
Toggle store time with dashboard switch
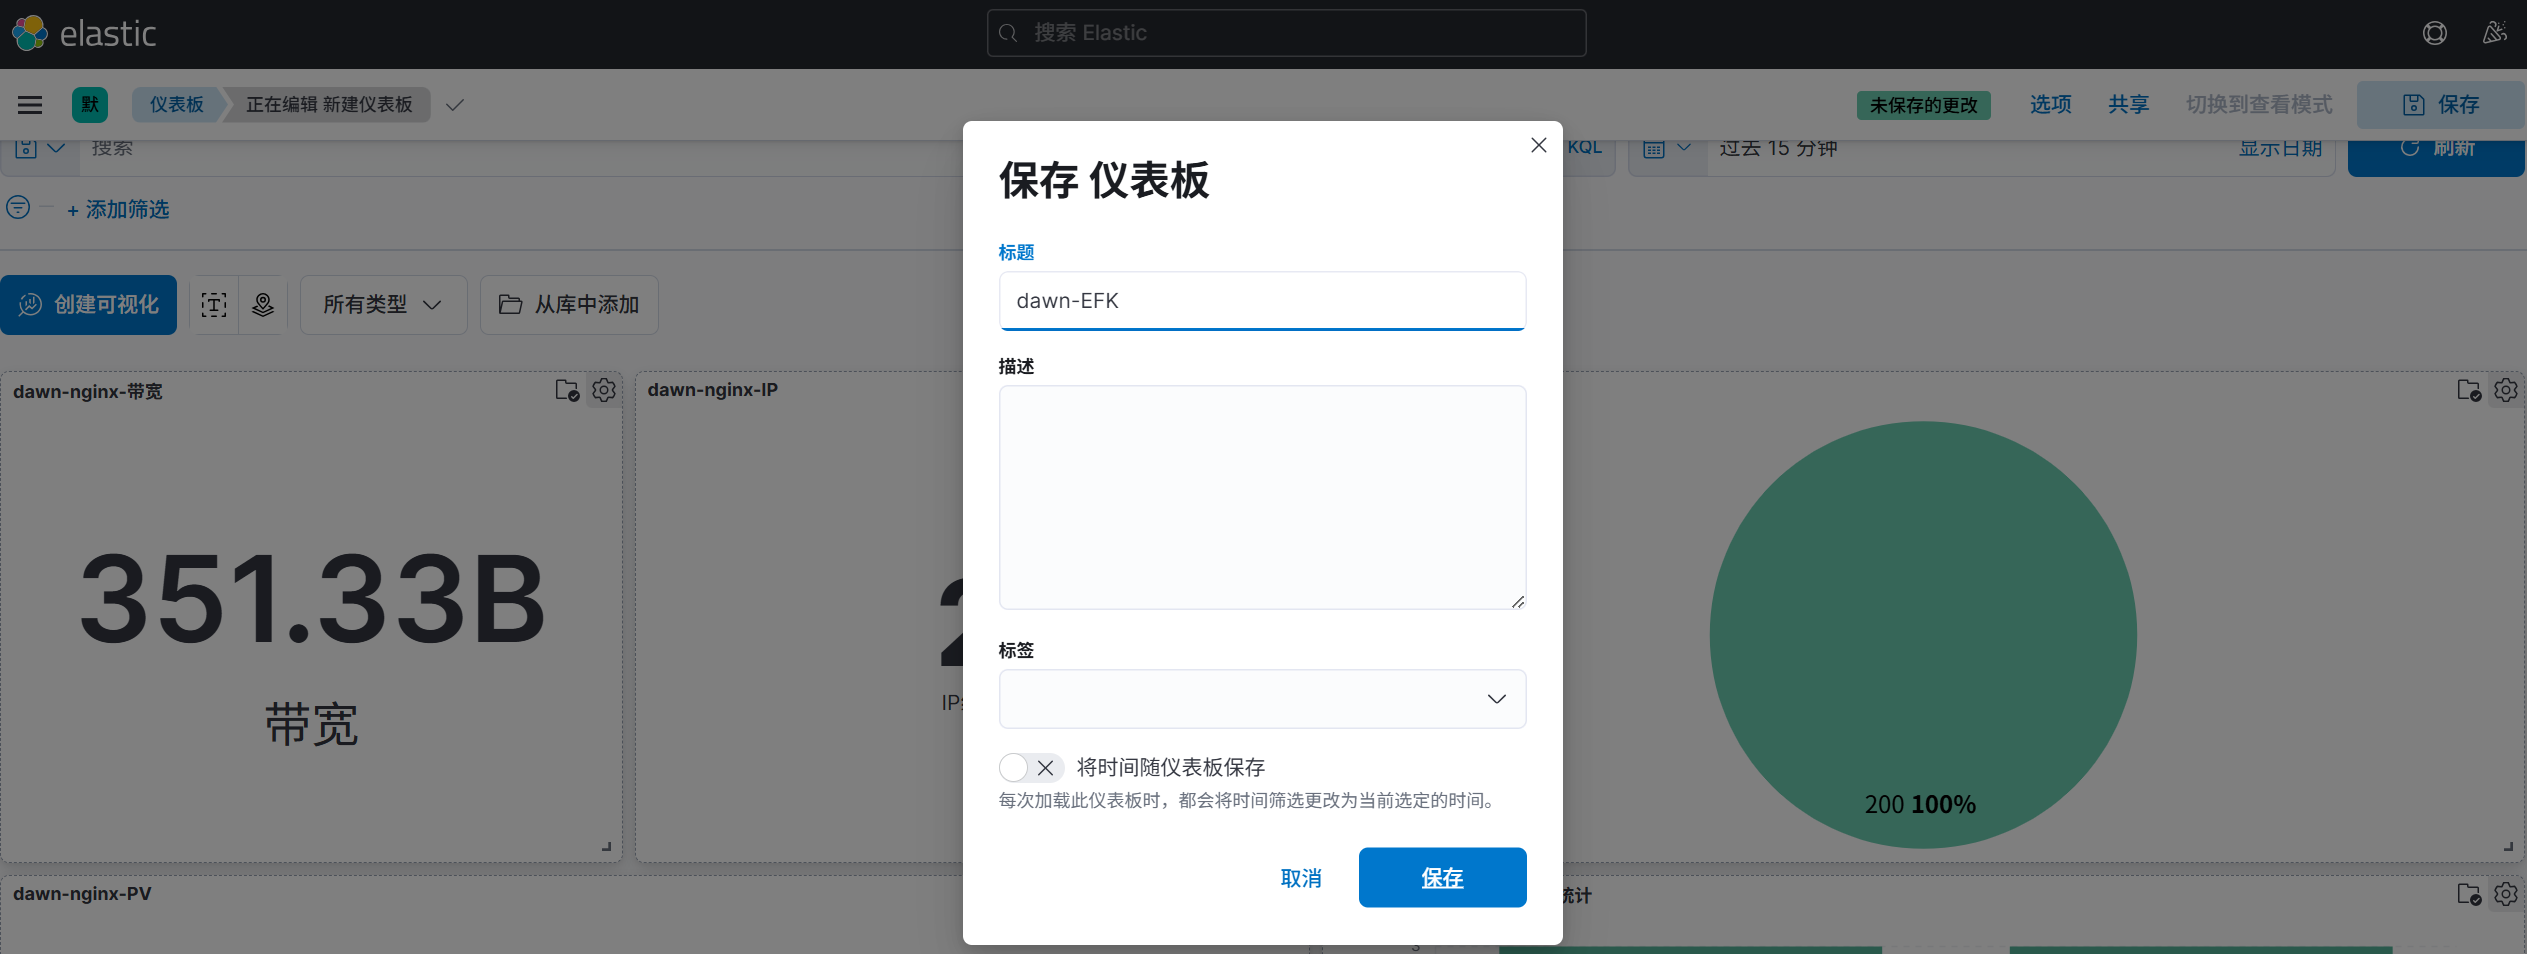point(1030,768)
